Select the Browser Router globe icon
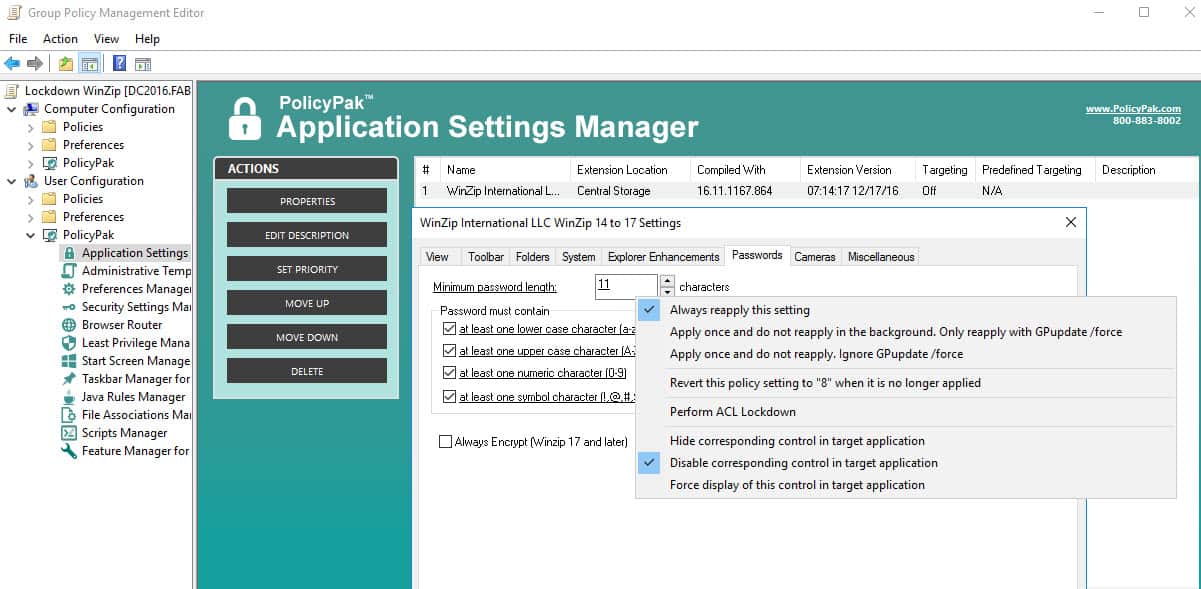1201x589 pixels. [69, 325]
